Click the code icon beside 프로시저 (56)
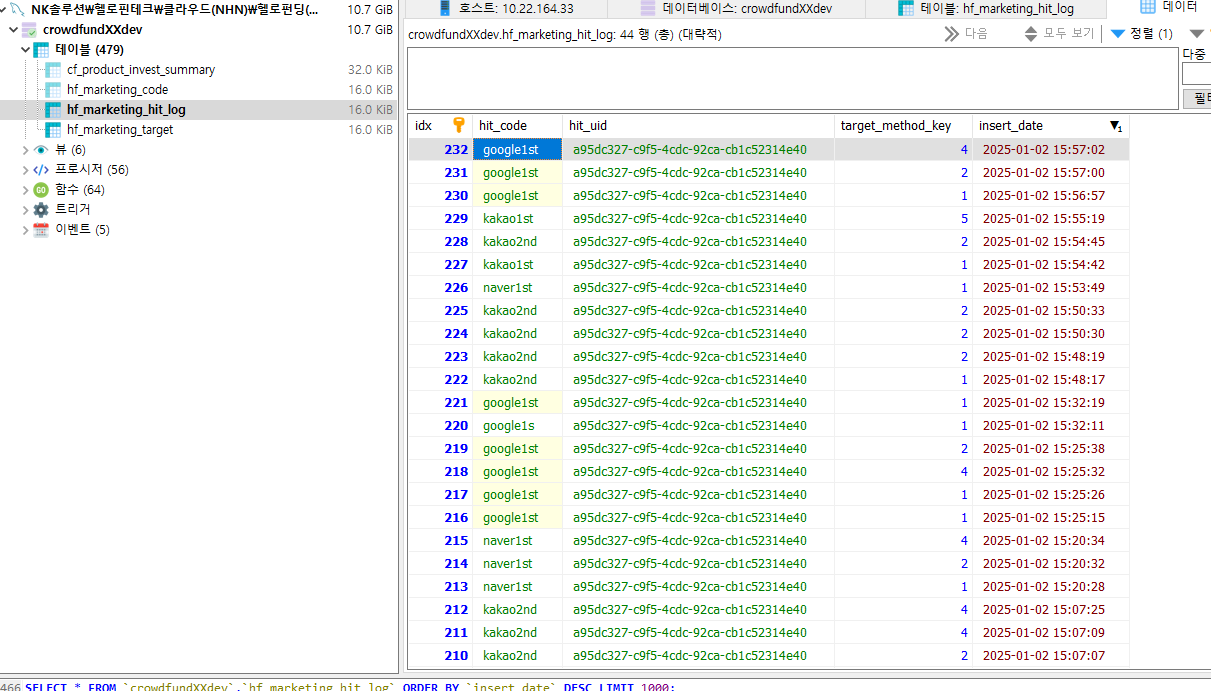 pyautogui.click(x=41, y=170)
